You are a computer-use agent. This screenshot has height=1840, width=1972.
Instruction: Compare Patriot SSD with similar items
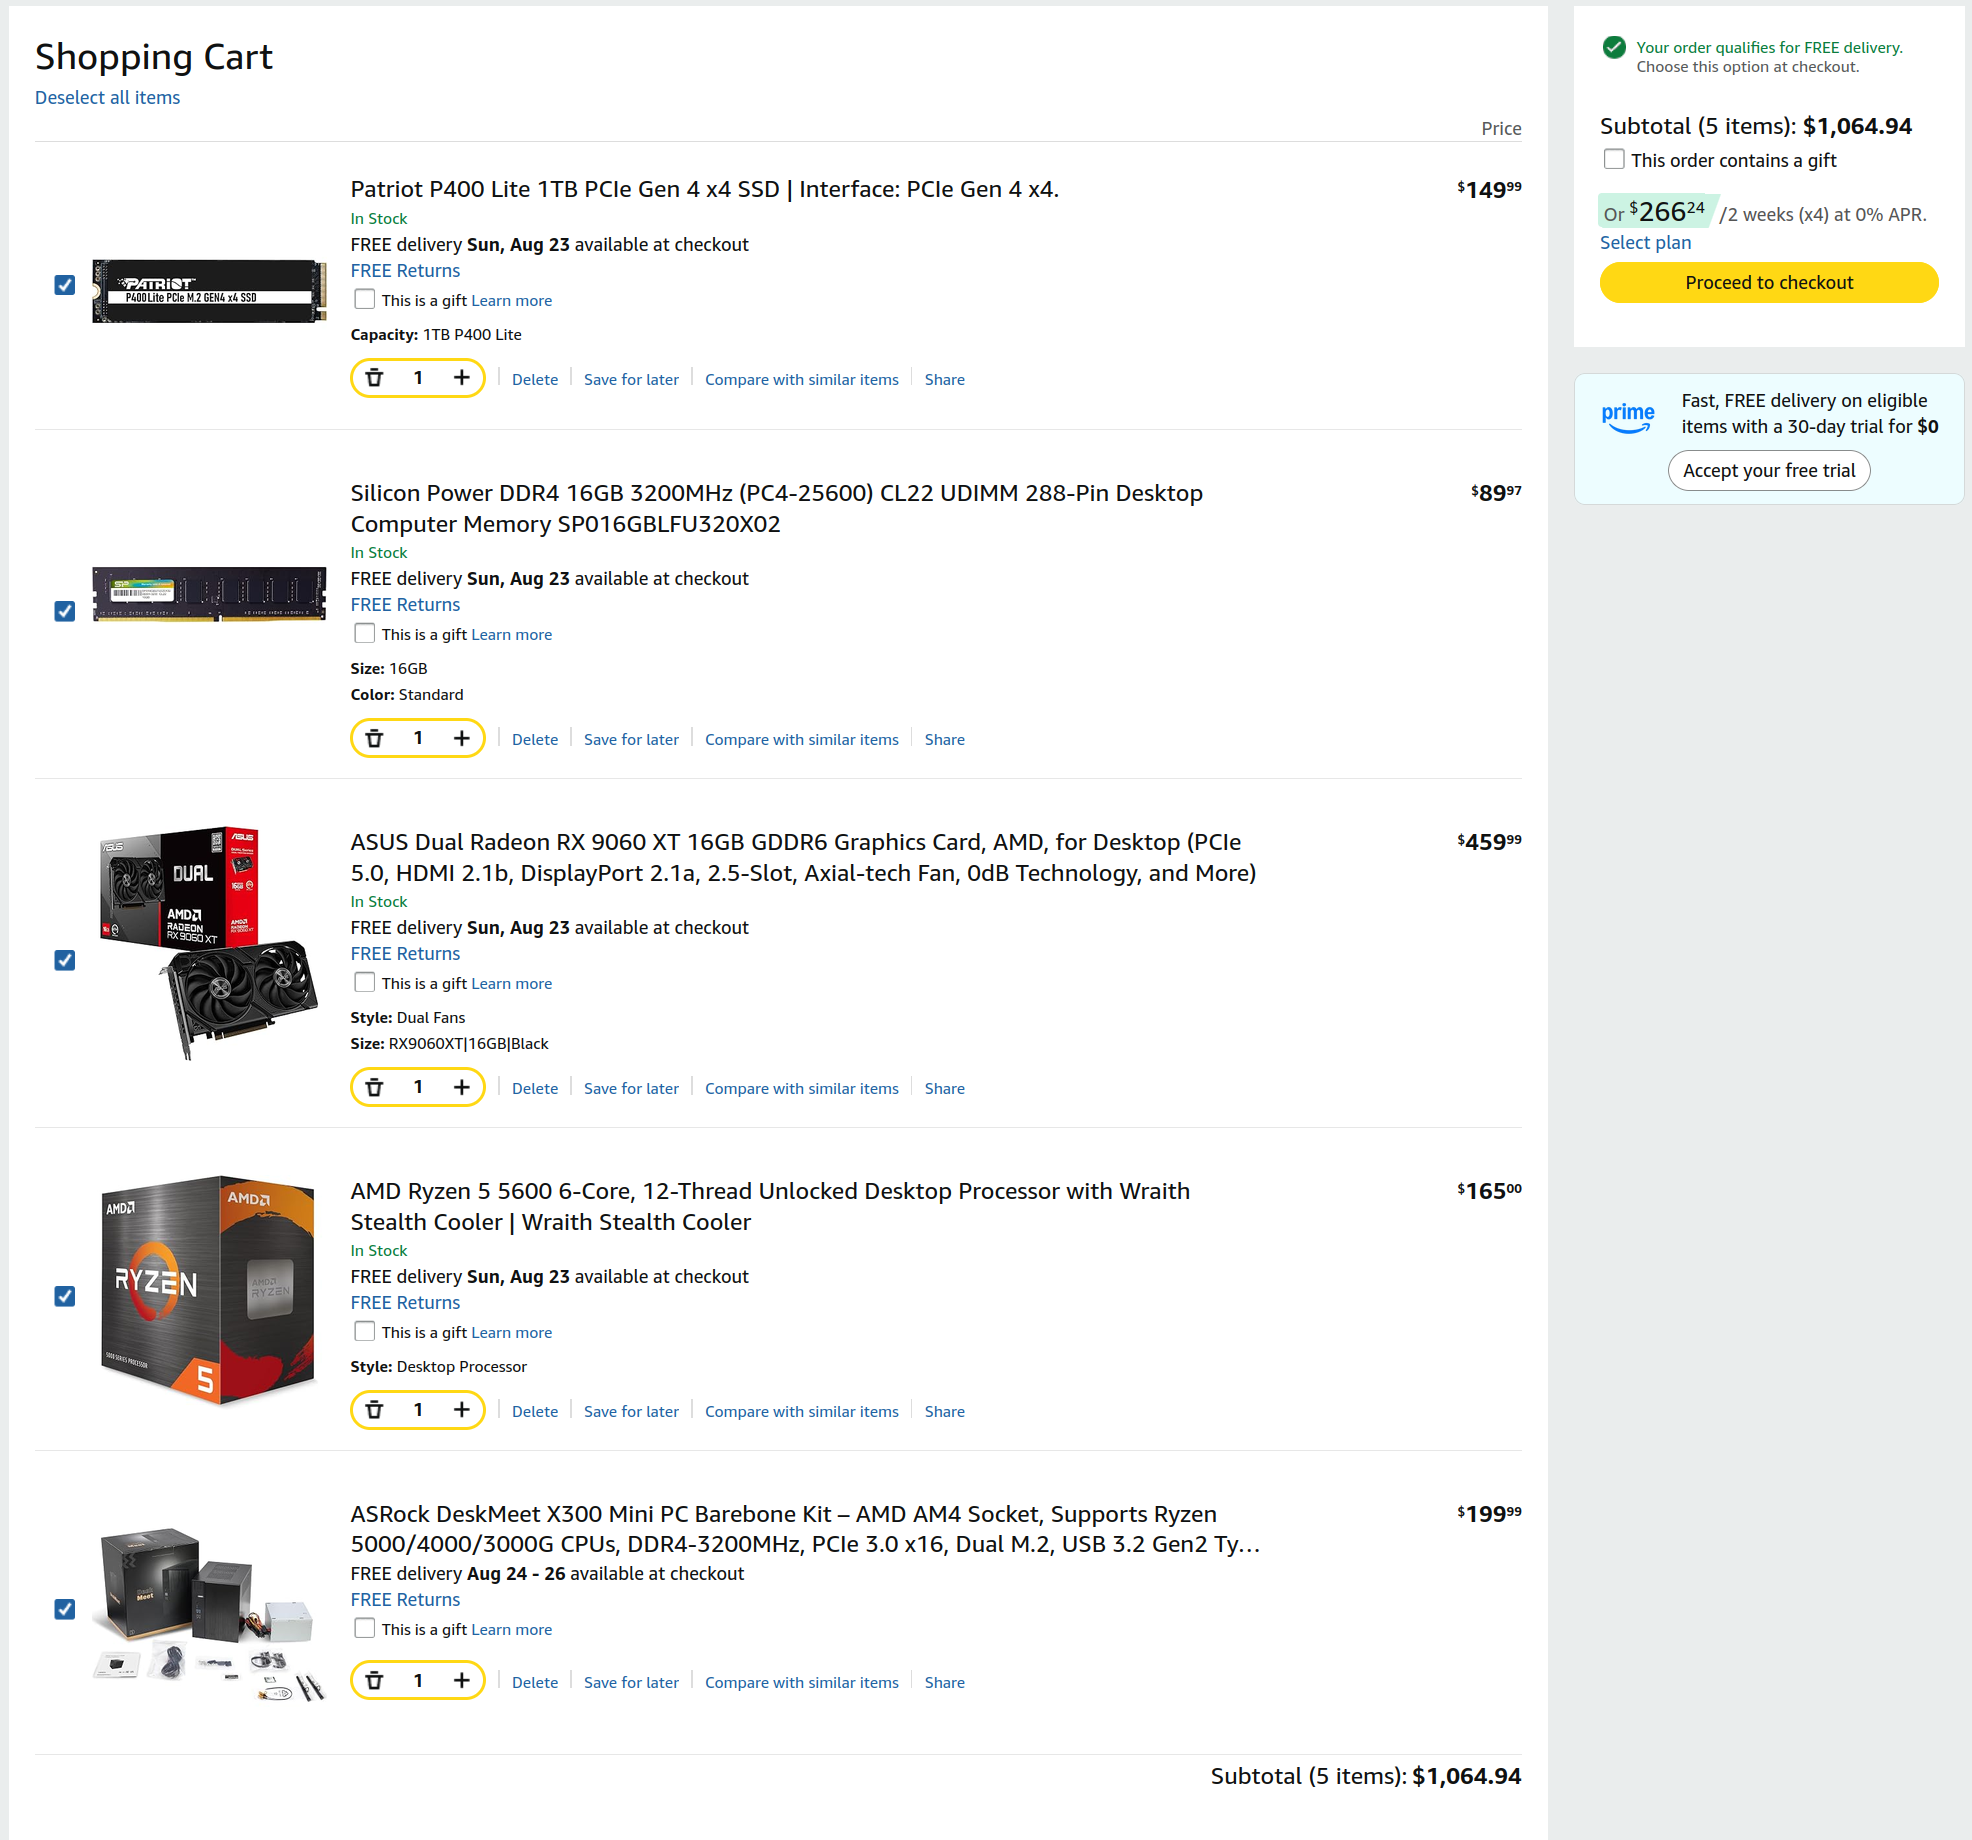pyautogui.click(x=802, y=379)
